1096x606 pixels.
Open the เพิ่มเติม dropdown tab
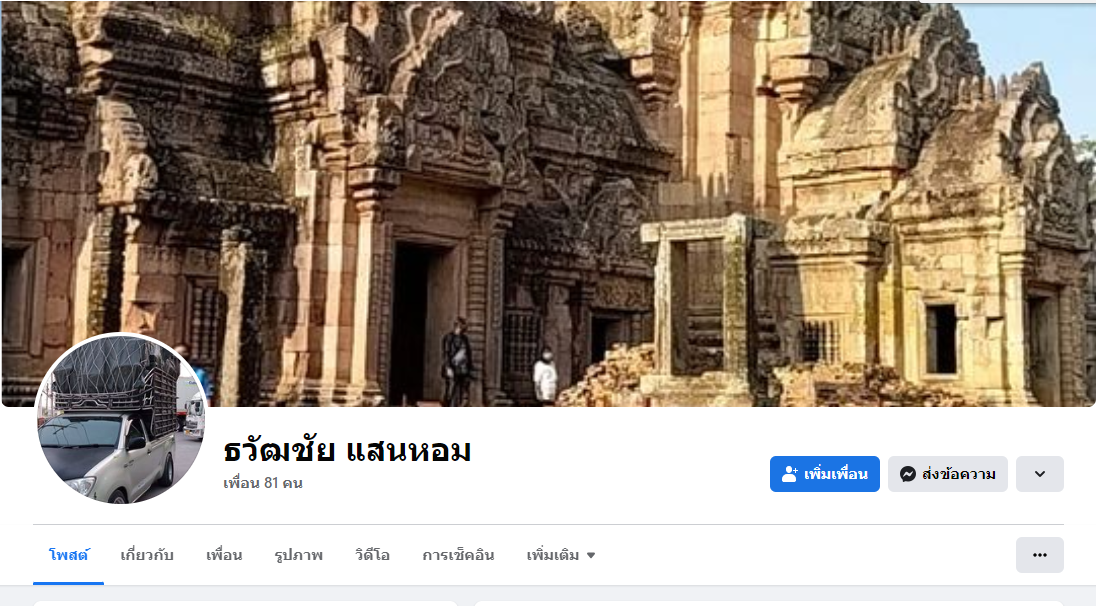(x=561, y=555)
